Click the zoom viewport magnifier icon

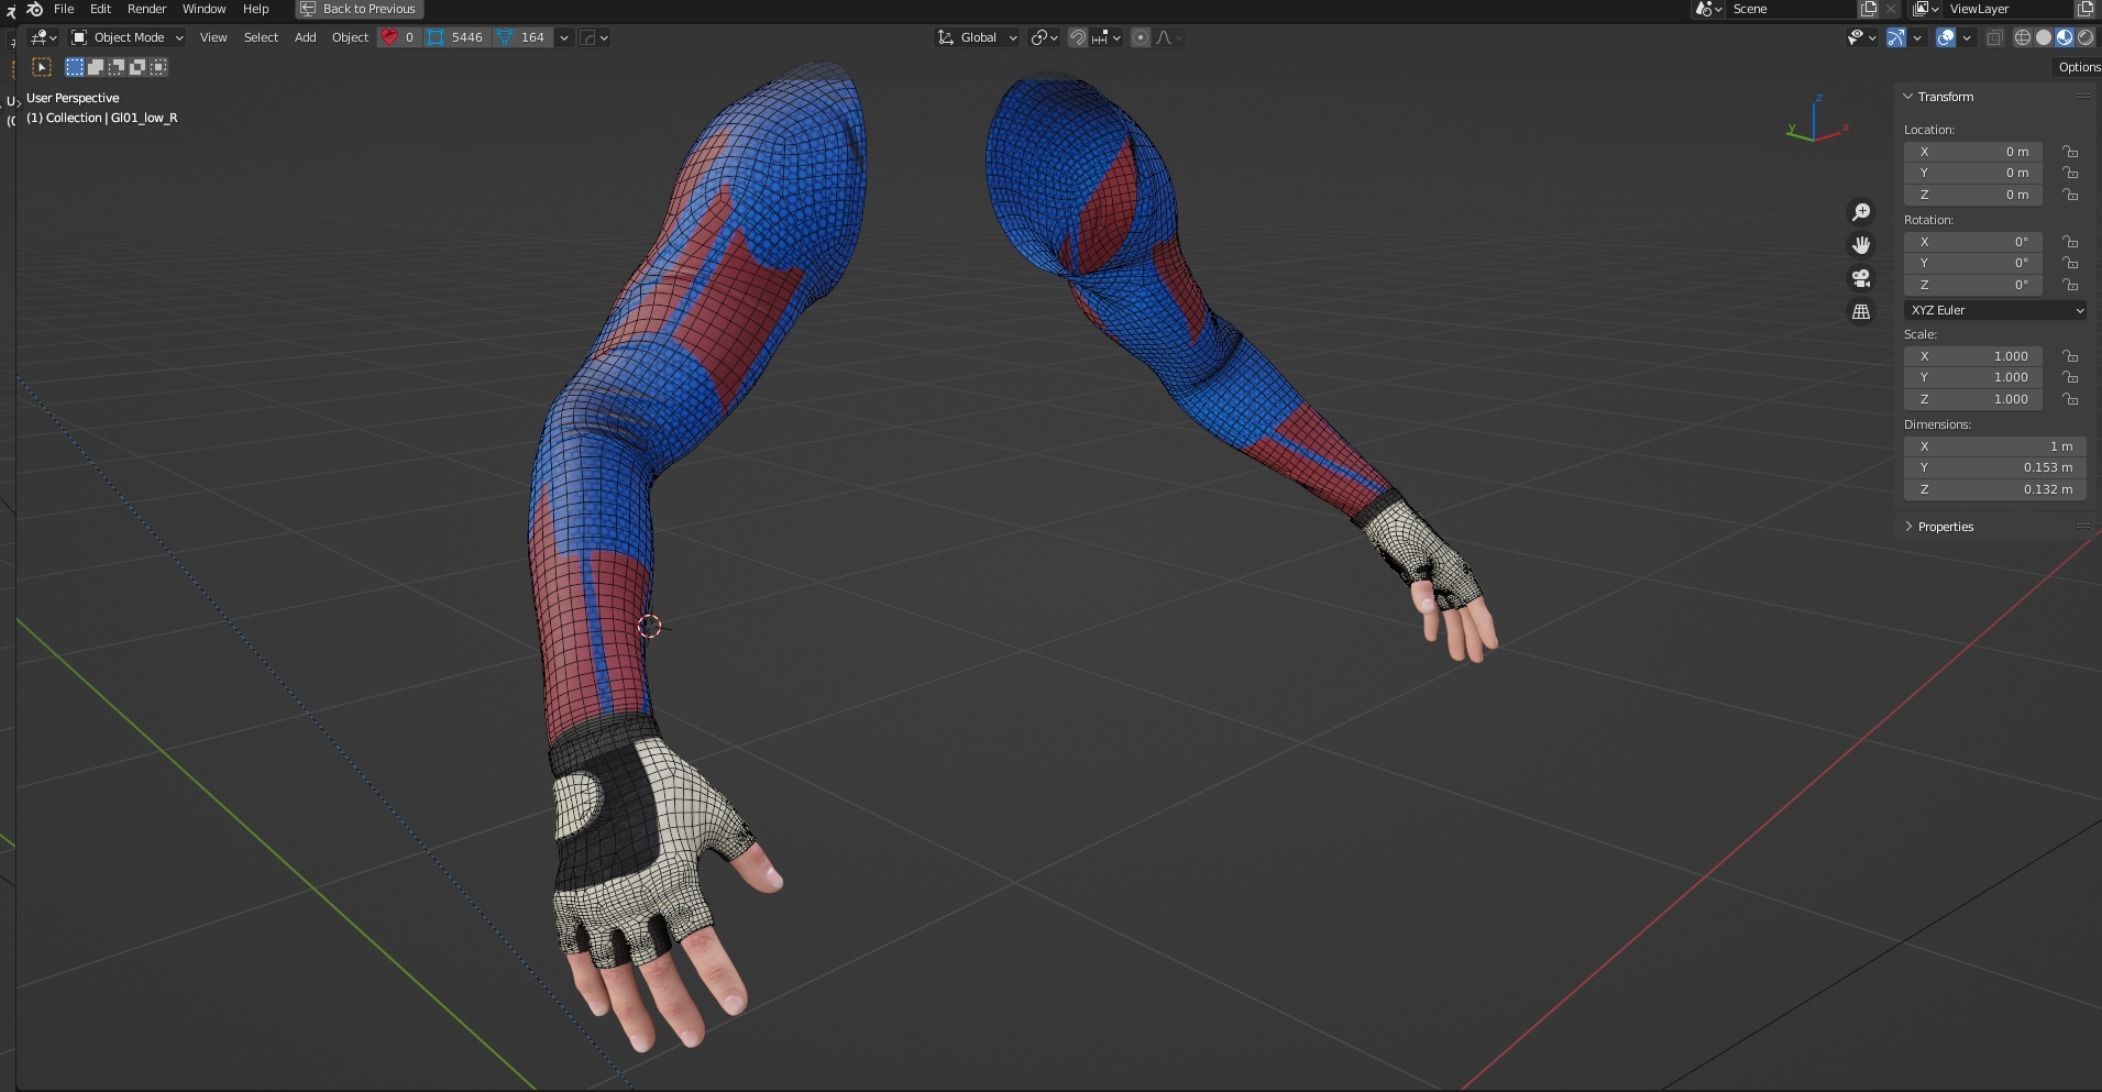[1861, 212]
